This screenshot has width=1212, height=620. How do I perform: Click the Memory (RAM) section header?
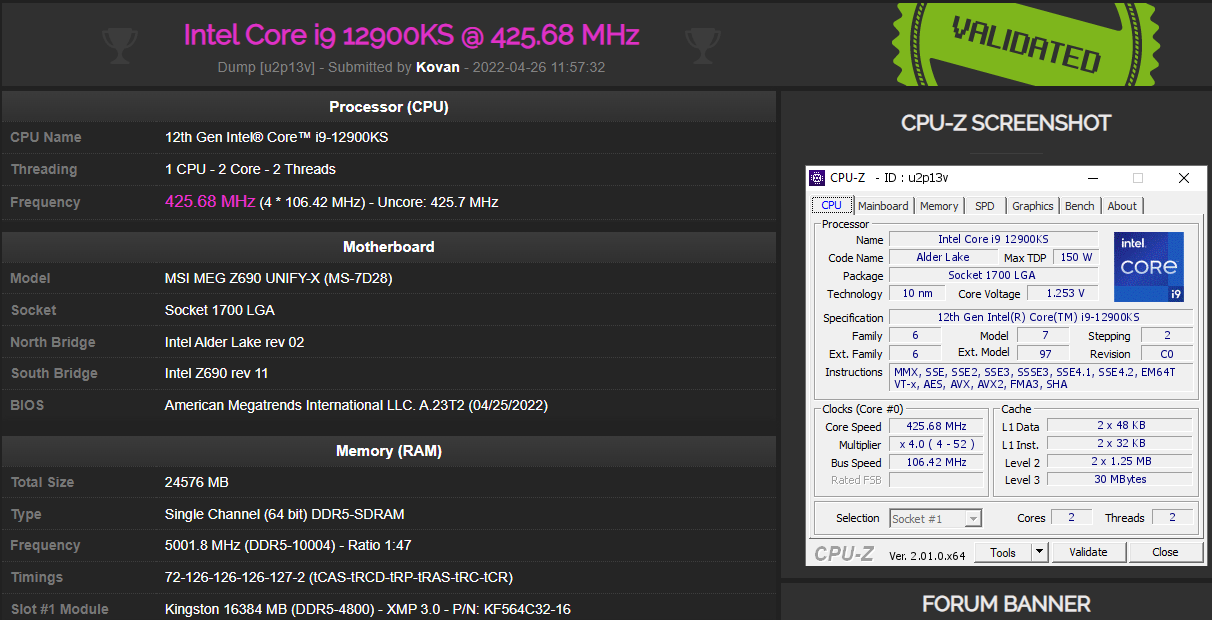tap(388, 451)
